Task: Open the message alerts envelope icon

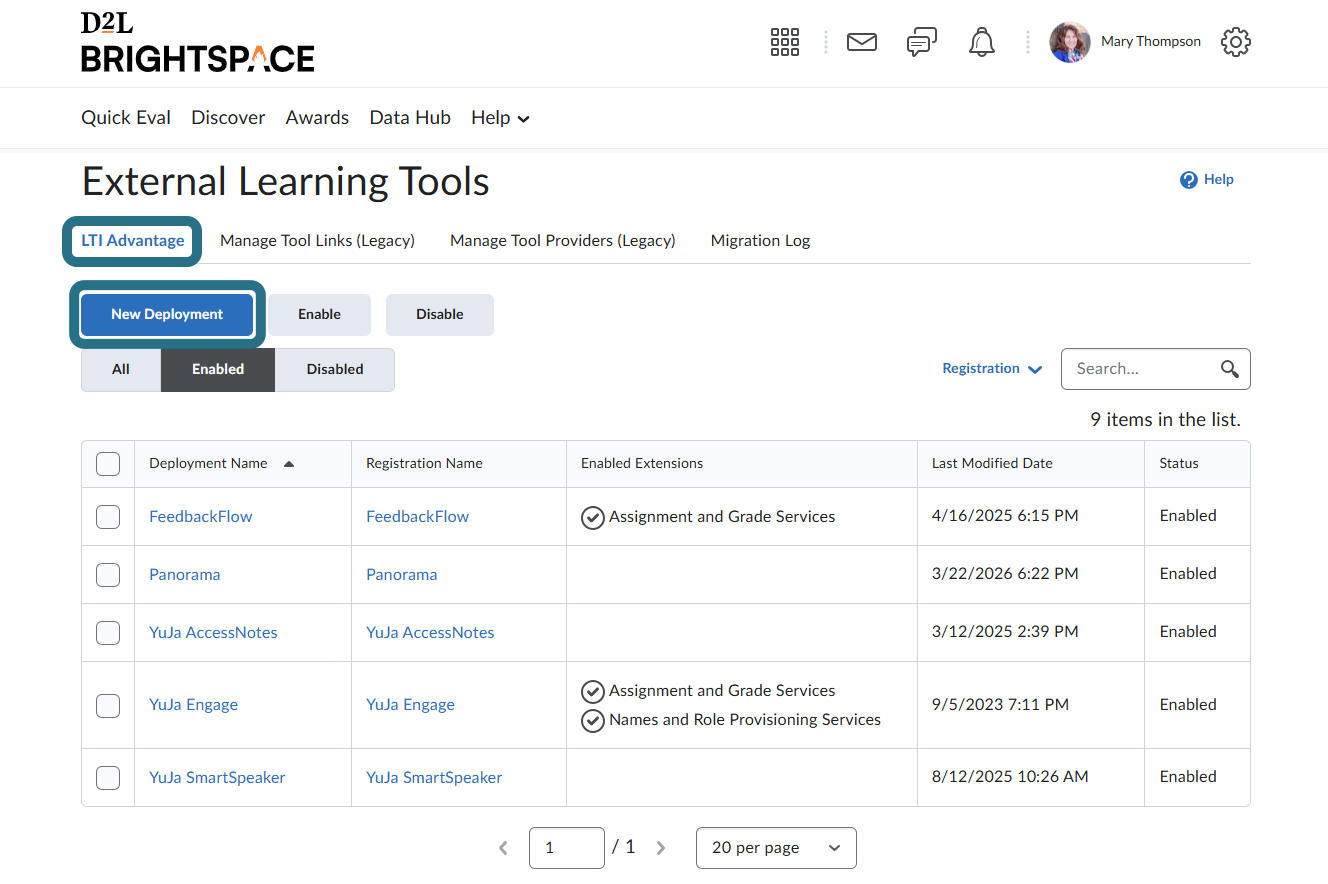Action: click(862, 42)
